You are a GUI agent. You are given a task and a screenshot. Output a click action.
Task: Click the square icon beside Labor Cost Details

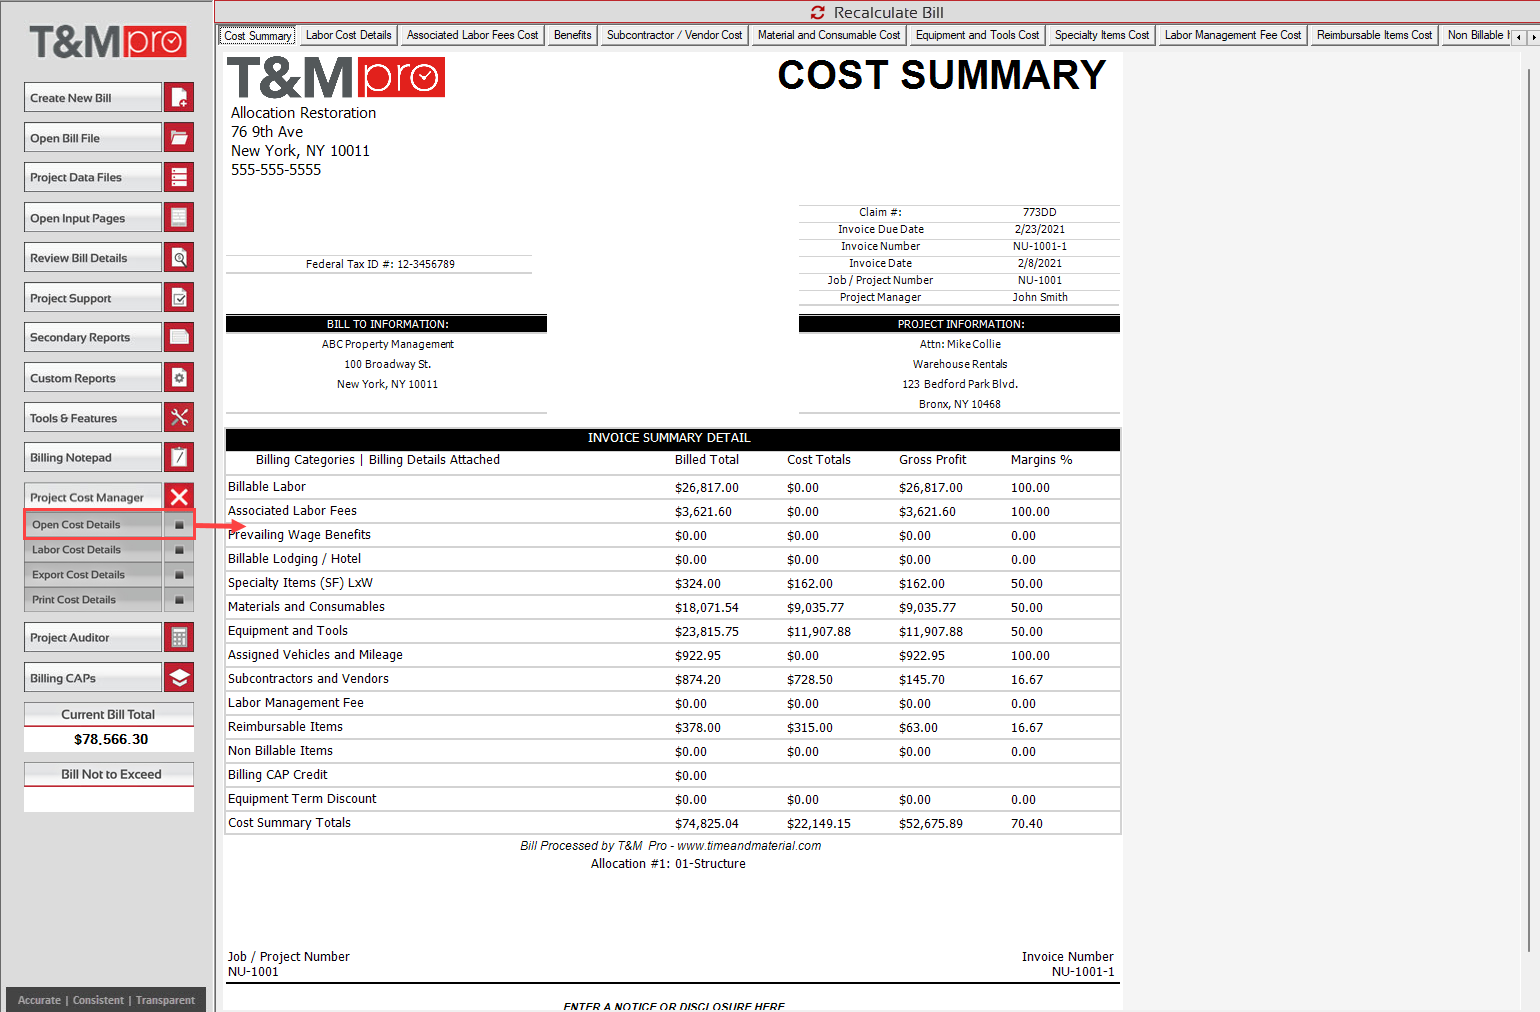point(179,549)
